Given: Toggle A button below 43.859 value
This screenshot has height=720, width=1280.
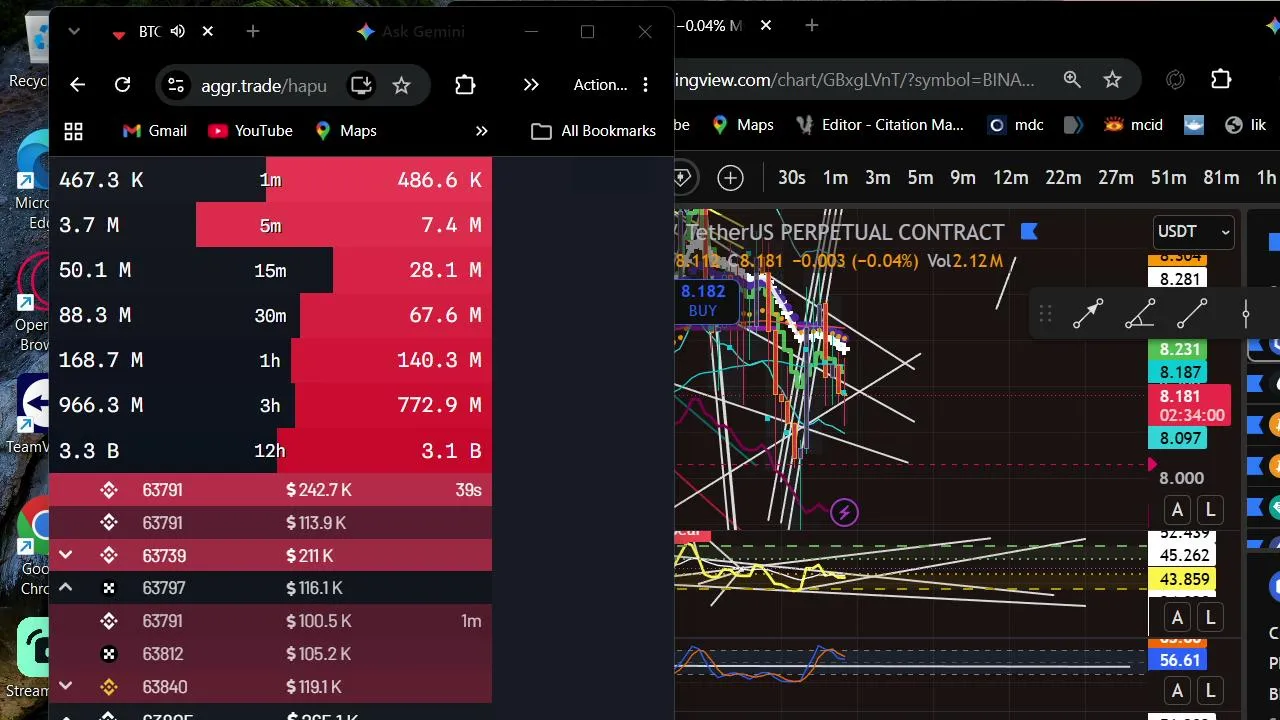Looking at the screenshot, I should click(x=1177, y=618).
